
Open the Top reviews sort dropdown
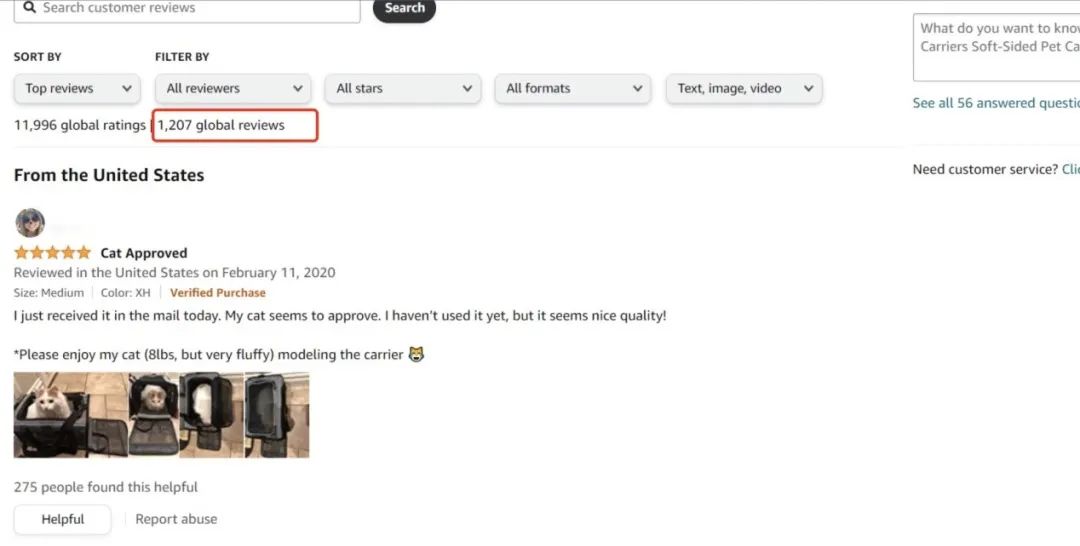click(77, 89)
